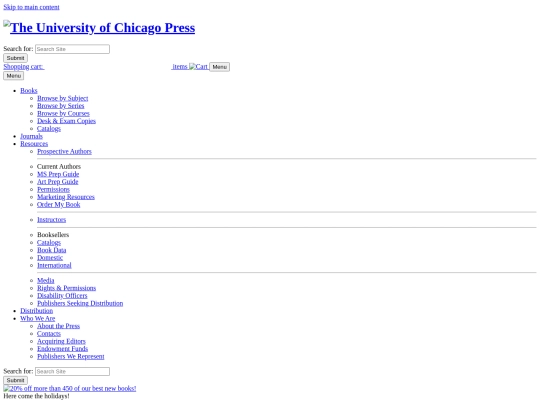Open the Book Data link
Viewport: 540px width, 405px height.
[52, 250]
